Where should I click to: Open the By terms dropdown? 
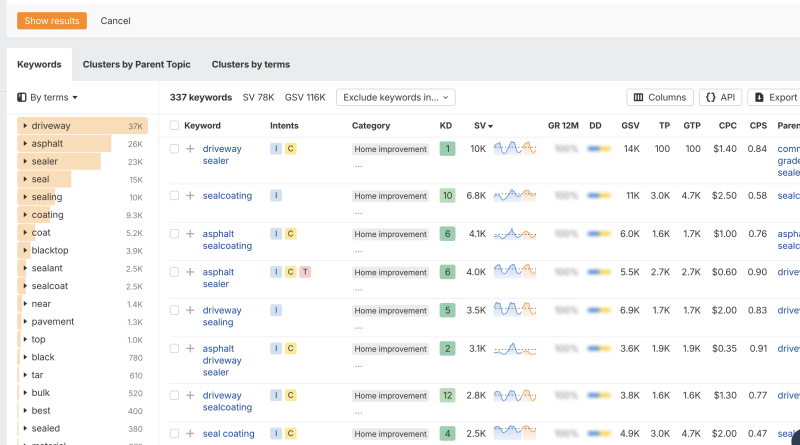(x=48, y=98)
